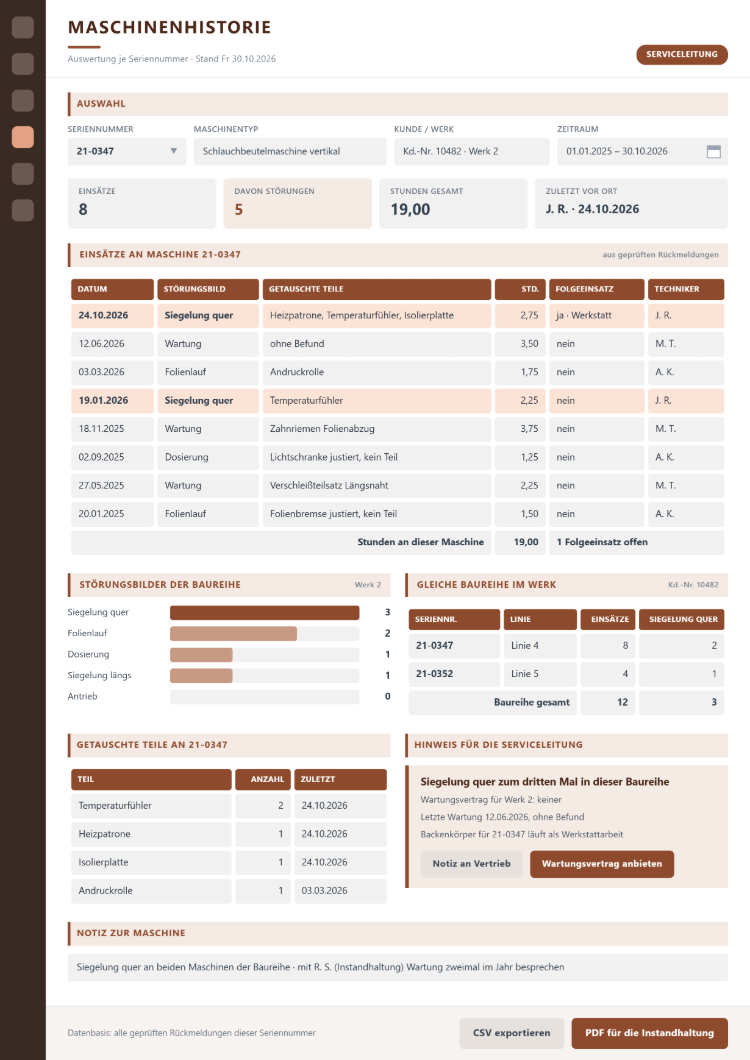Sort by Siegelung quer column header

(x=682, y=619)
